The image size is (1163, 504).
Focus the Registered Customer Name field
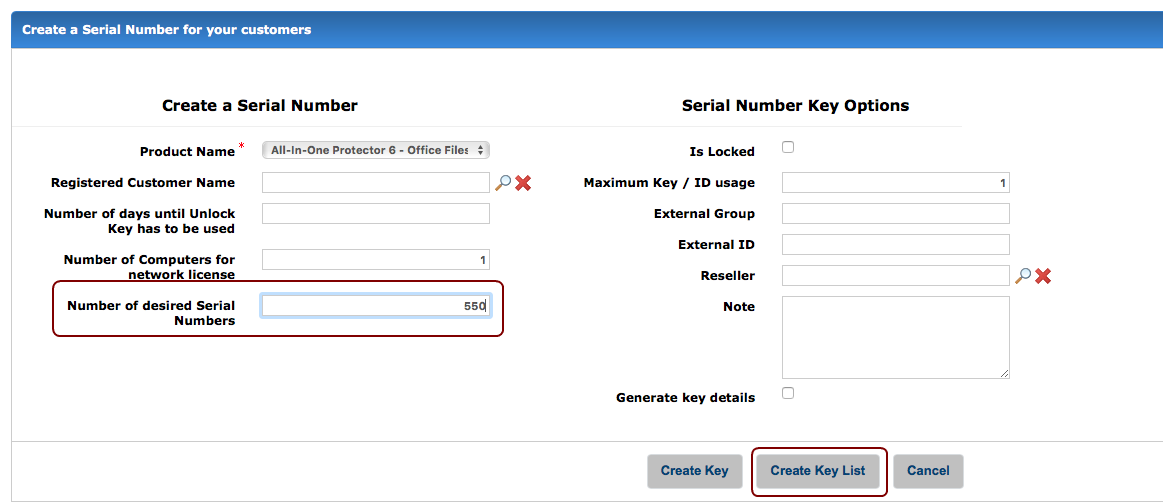pyautogui.click(x=375, y=183)
